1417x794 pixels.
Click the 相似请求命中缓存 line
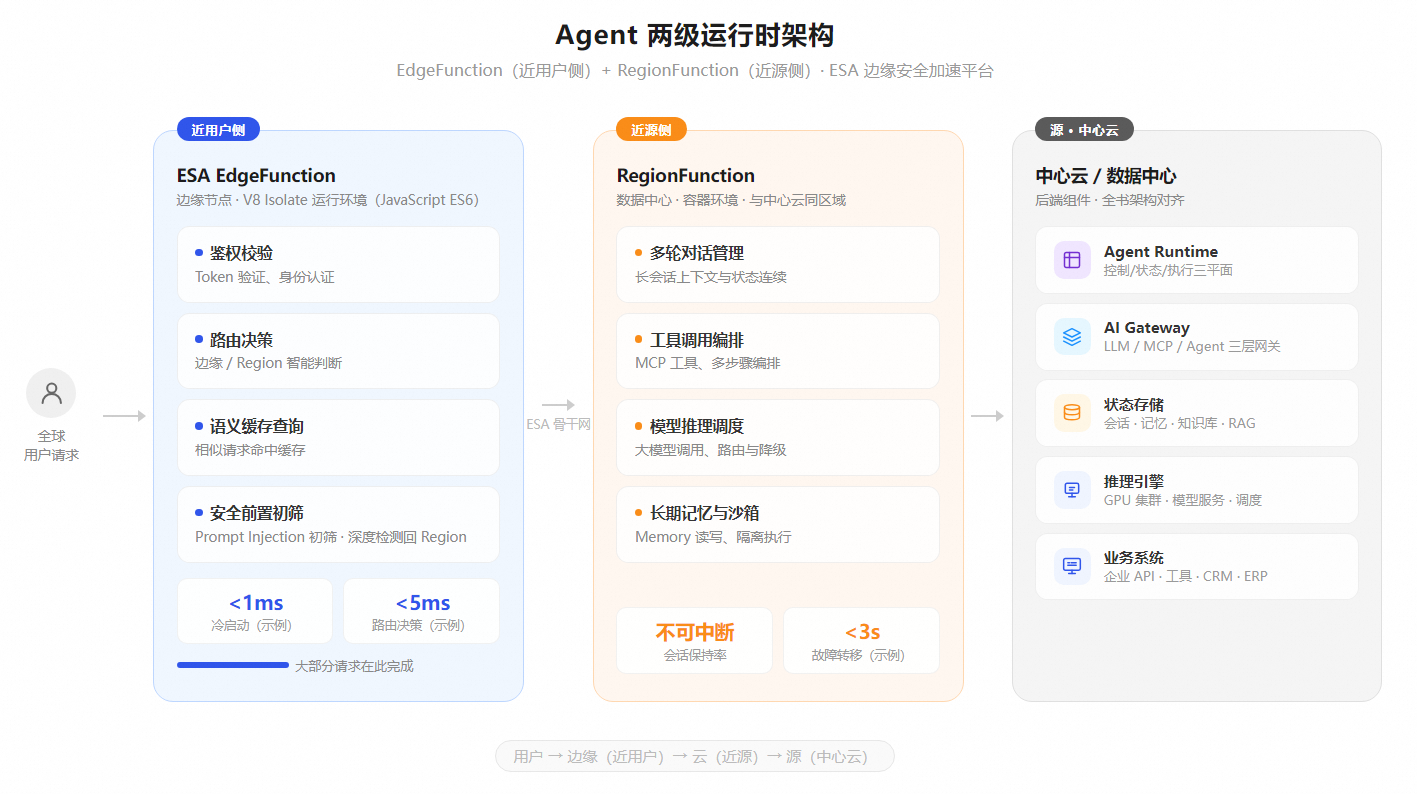click(x=250, y=450)
